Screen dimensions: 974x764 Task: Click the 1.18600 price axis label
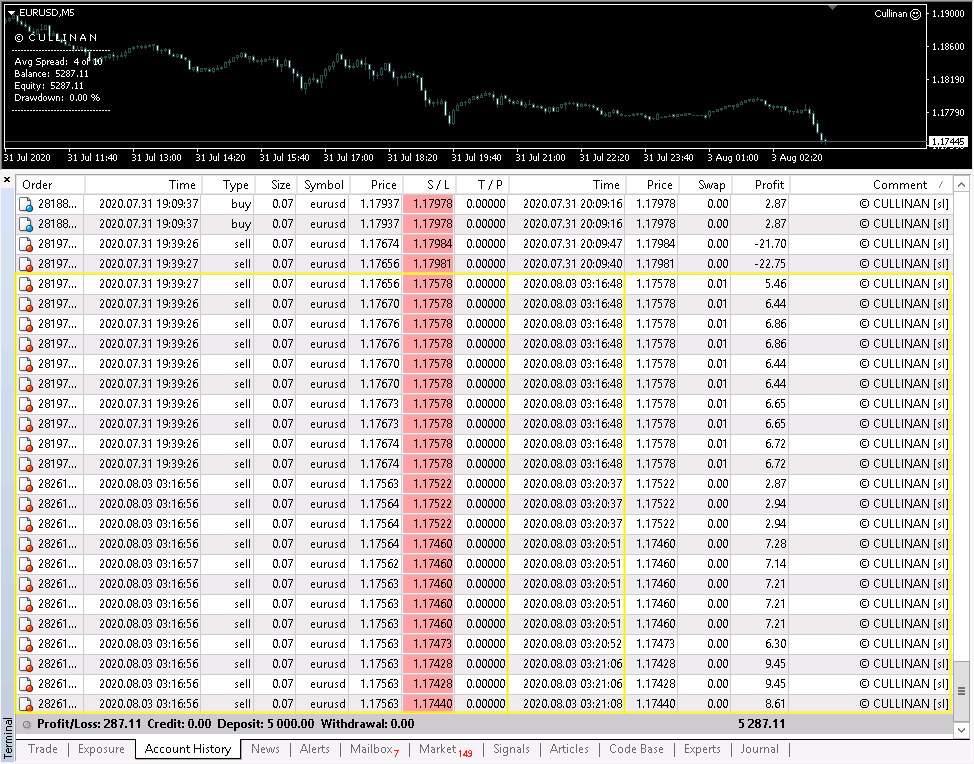pyautogui.click(x=948, y=47)
